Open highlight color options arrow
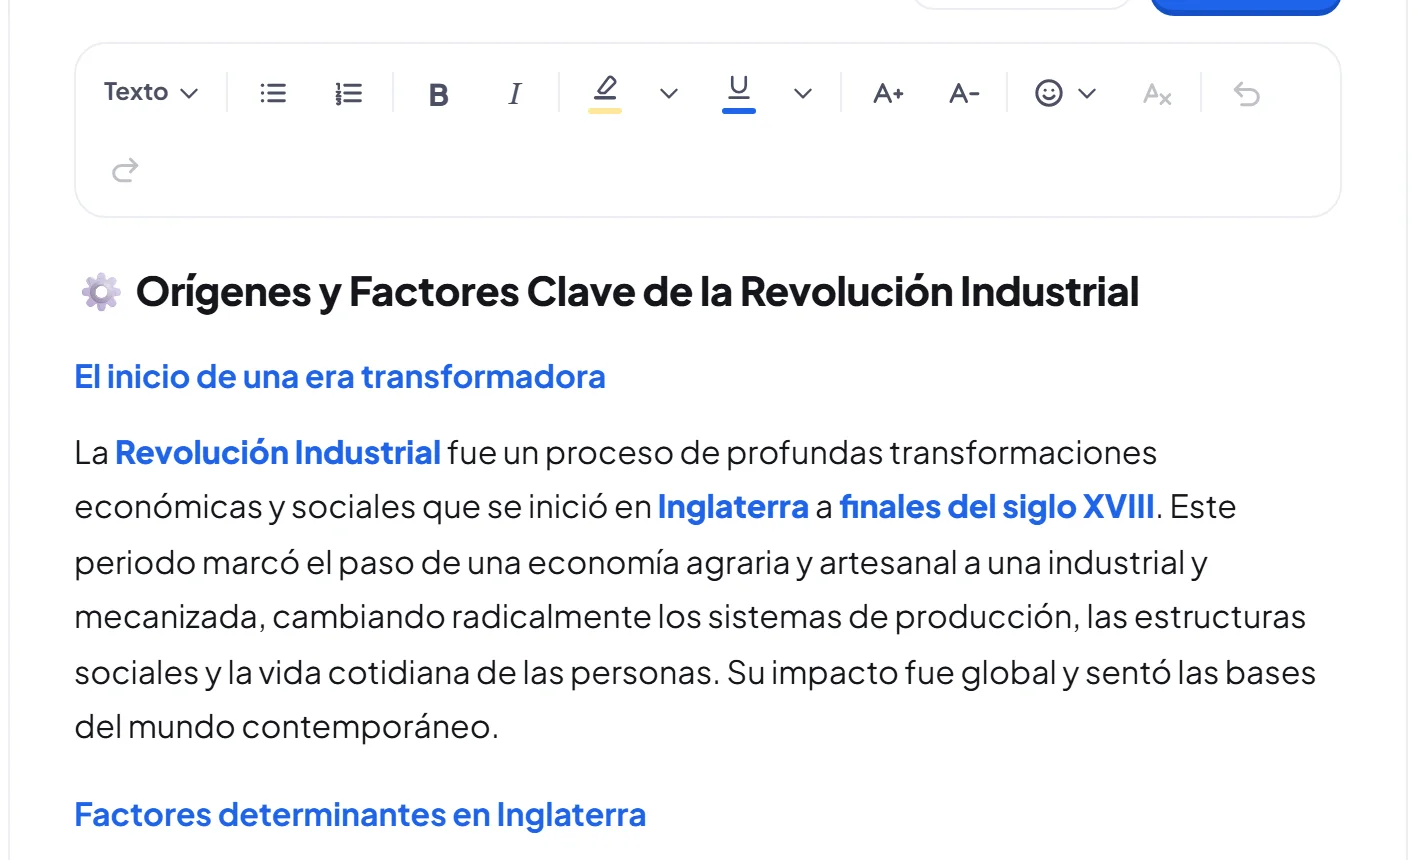This screenshot has width=1416, height=860. pos(669,94)
